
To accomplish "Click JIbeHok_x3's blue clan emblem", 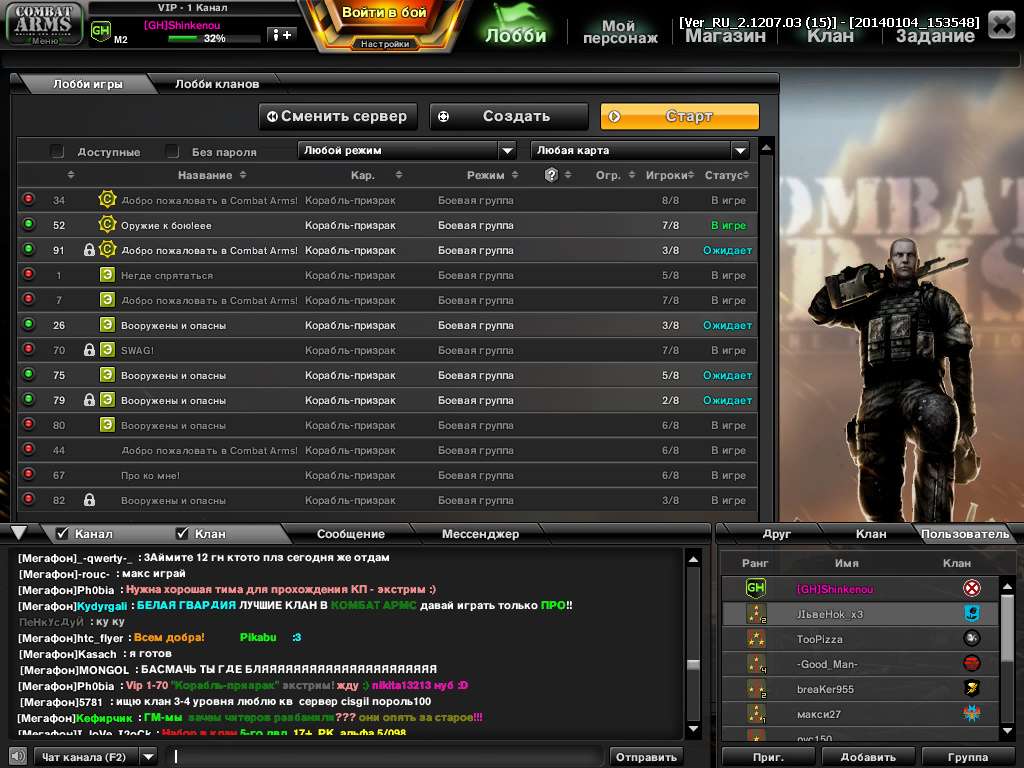I will 972,613.
